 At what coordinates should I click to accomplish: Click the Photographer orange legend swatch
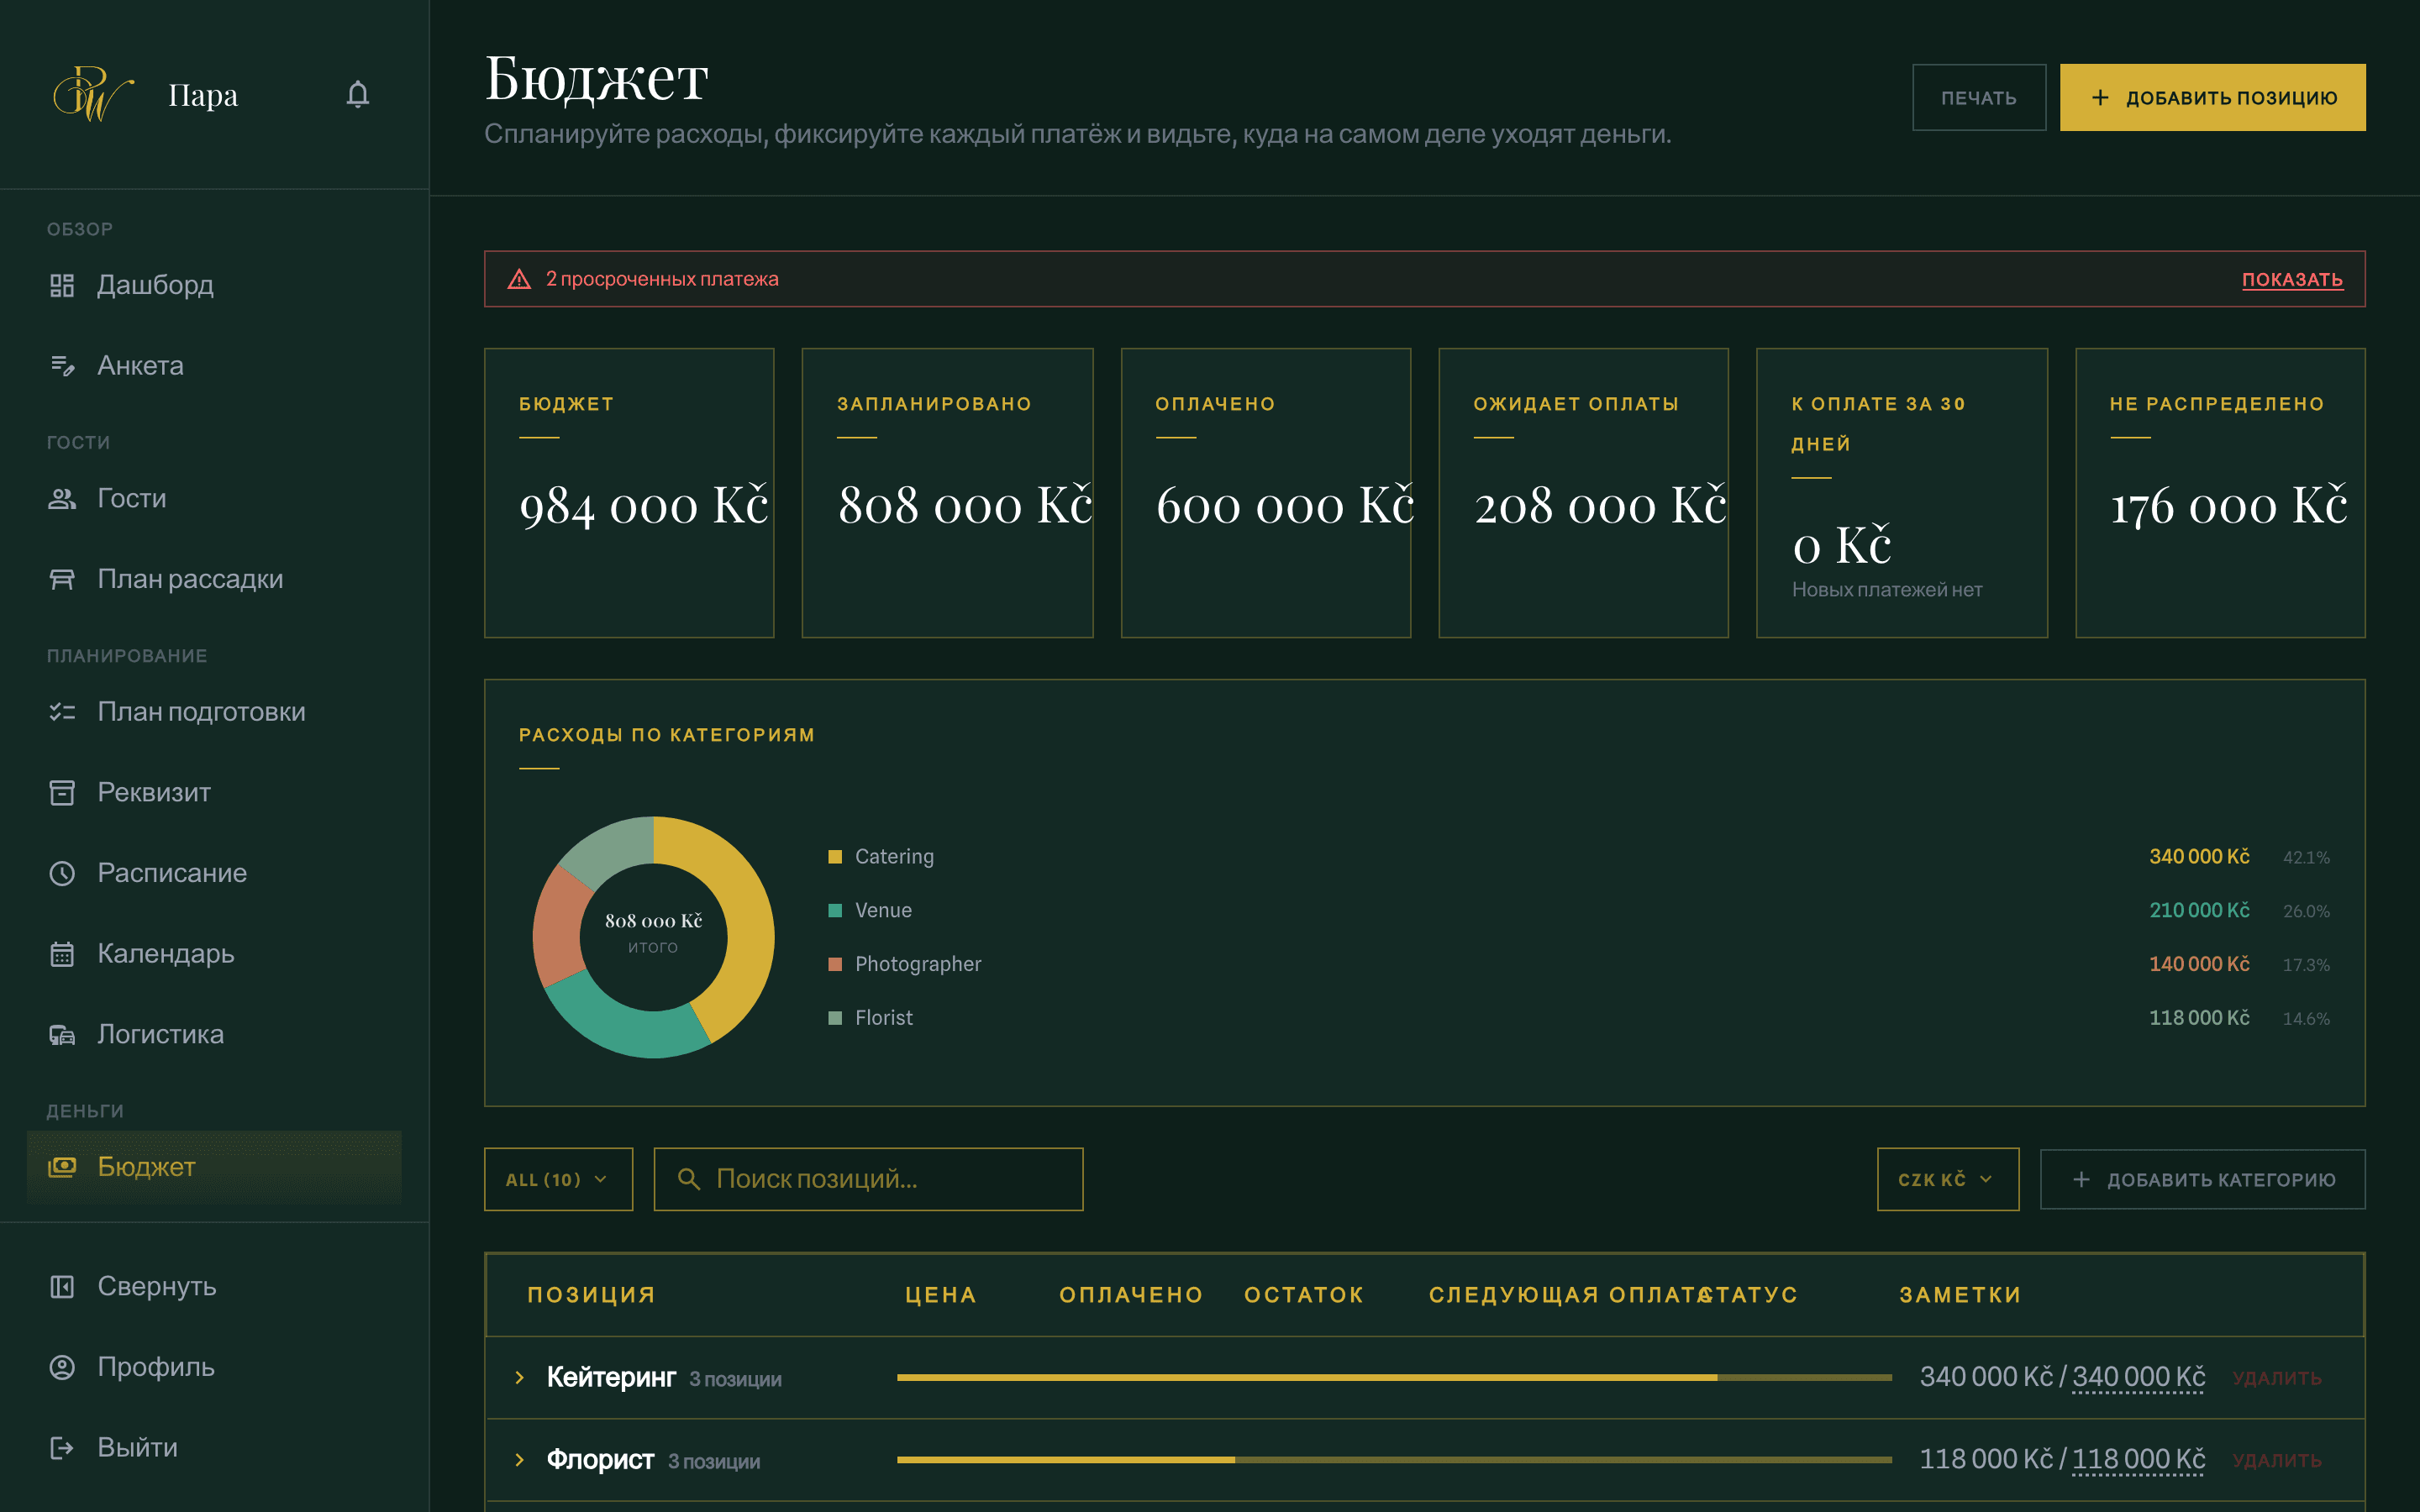click(x=835, y=964)
